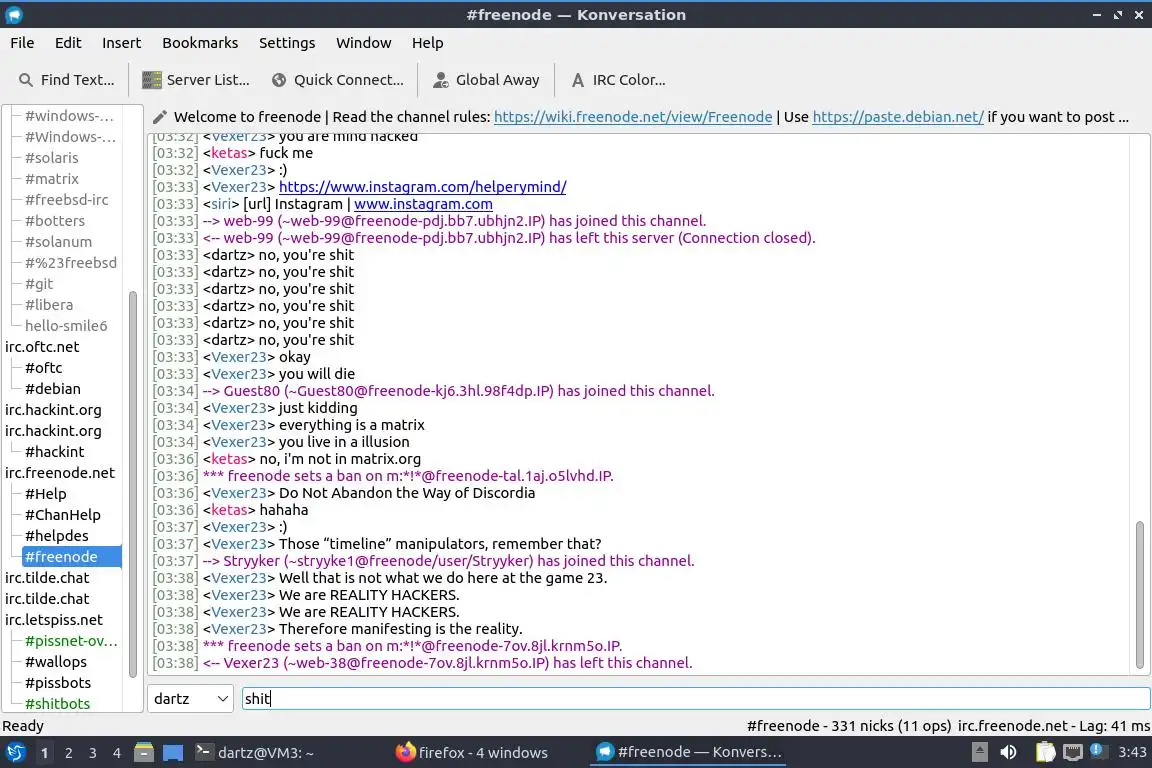Switch to firefox - 4 windows taskbar entry
This screenshot has height=768, width=1152.
coord(472,753)
